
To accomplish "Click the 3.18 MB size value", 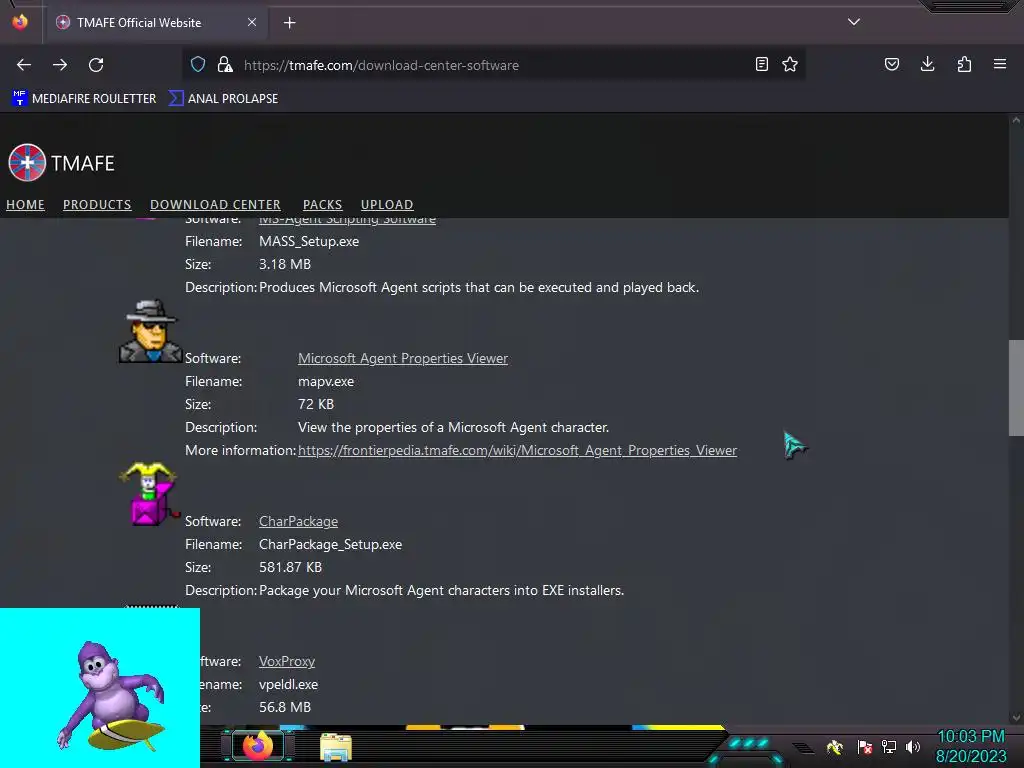I will 285,264.
